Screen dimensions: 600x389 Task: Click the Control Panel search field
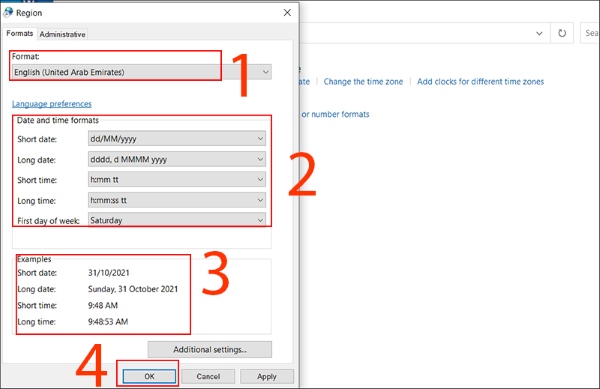(x=590, y=33)
